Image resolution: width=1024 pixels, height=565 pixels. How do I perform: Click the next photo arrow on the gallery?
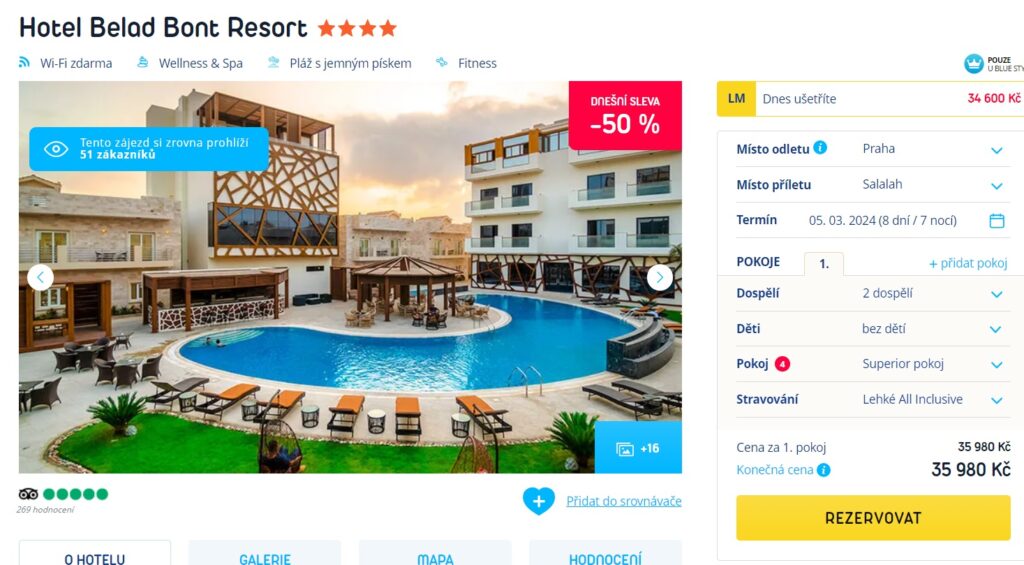coord(660,278)
